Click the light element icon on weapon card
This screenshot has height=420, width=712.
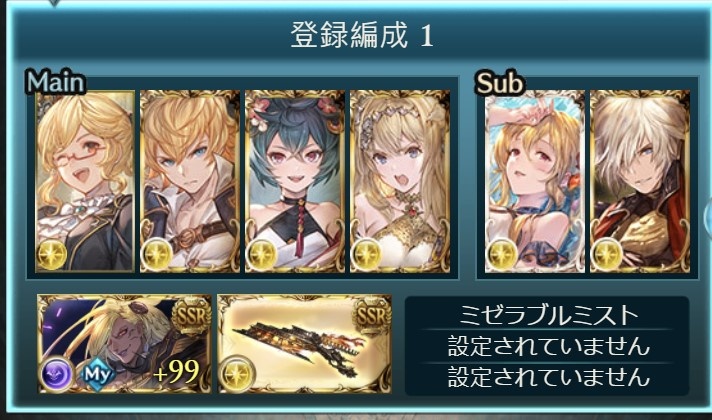[x=237, y=375]
